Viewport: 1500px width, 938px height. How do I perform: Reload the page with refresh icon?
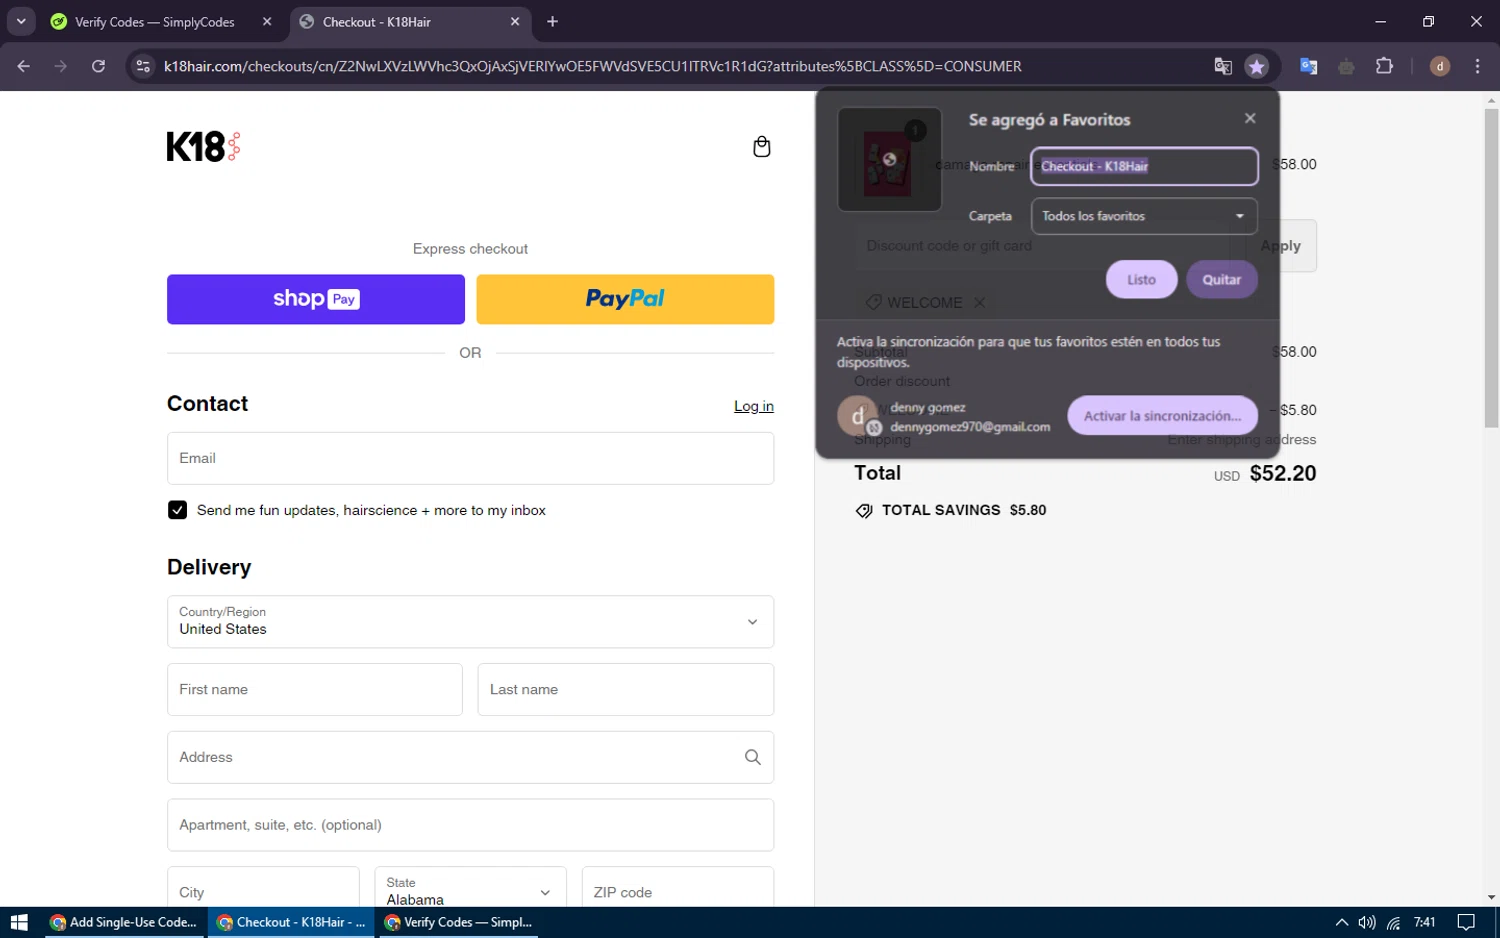[x=98, y=66]
